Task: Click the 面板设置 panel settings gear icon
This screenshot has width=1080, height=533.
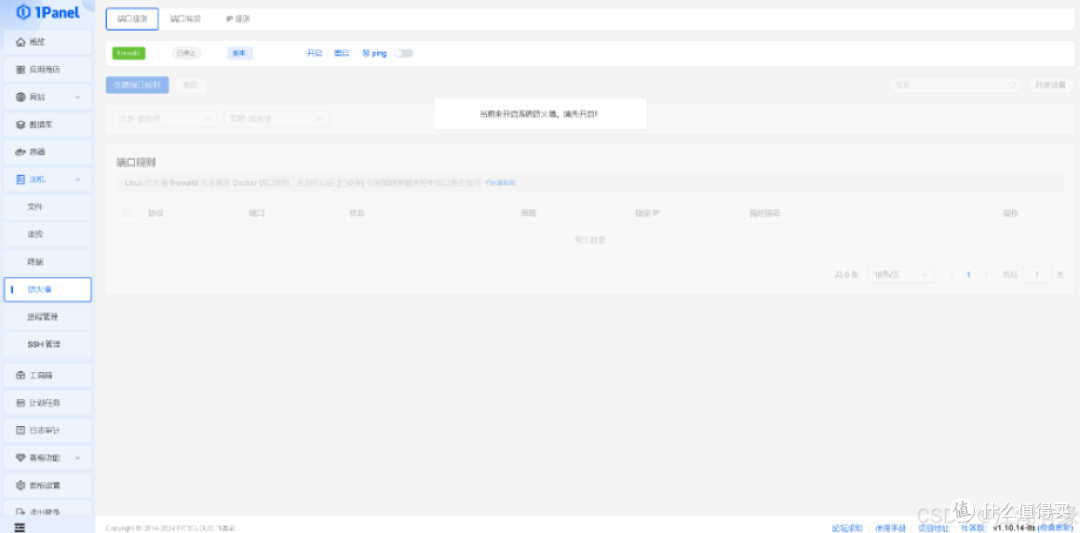Action: pos(21,485)
